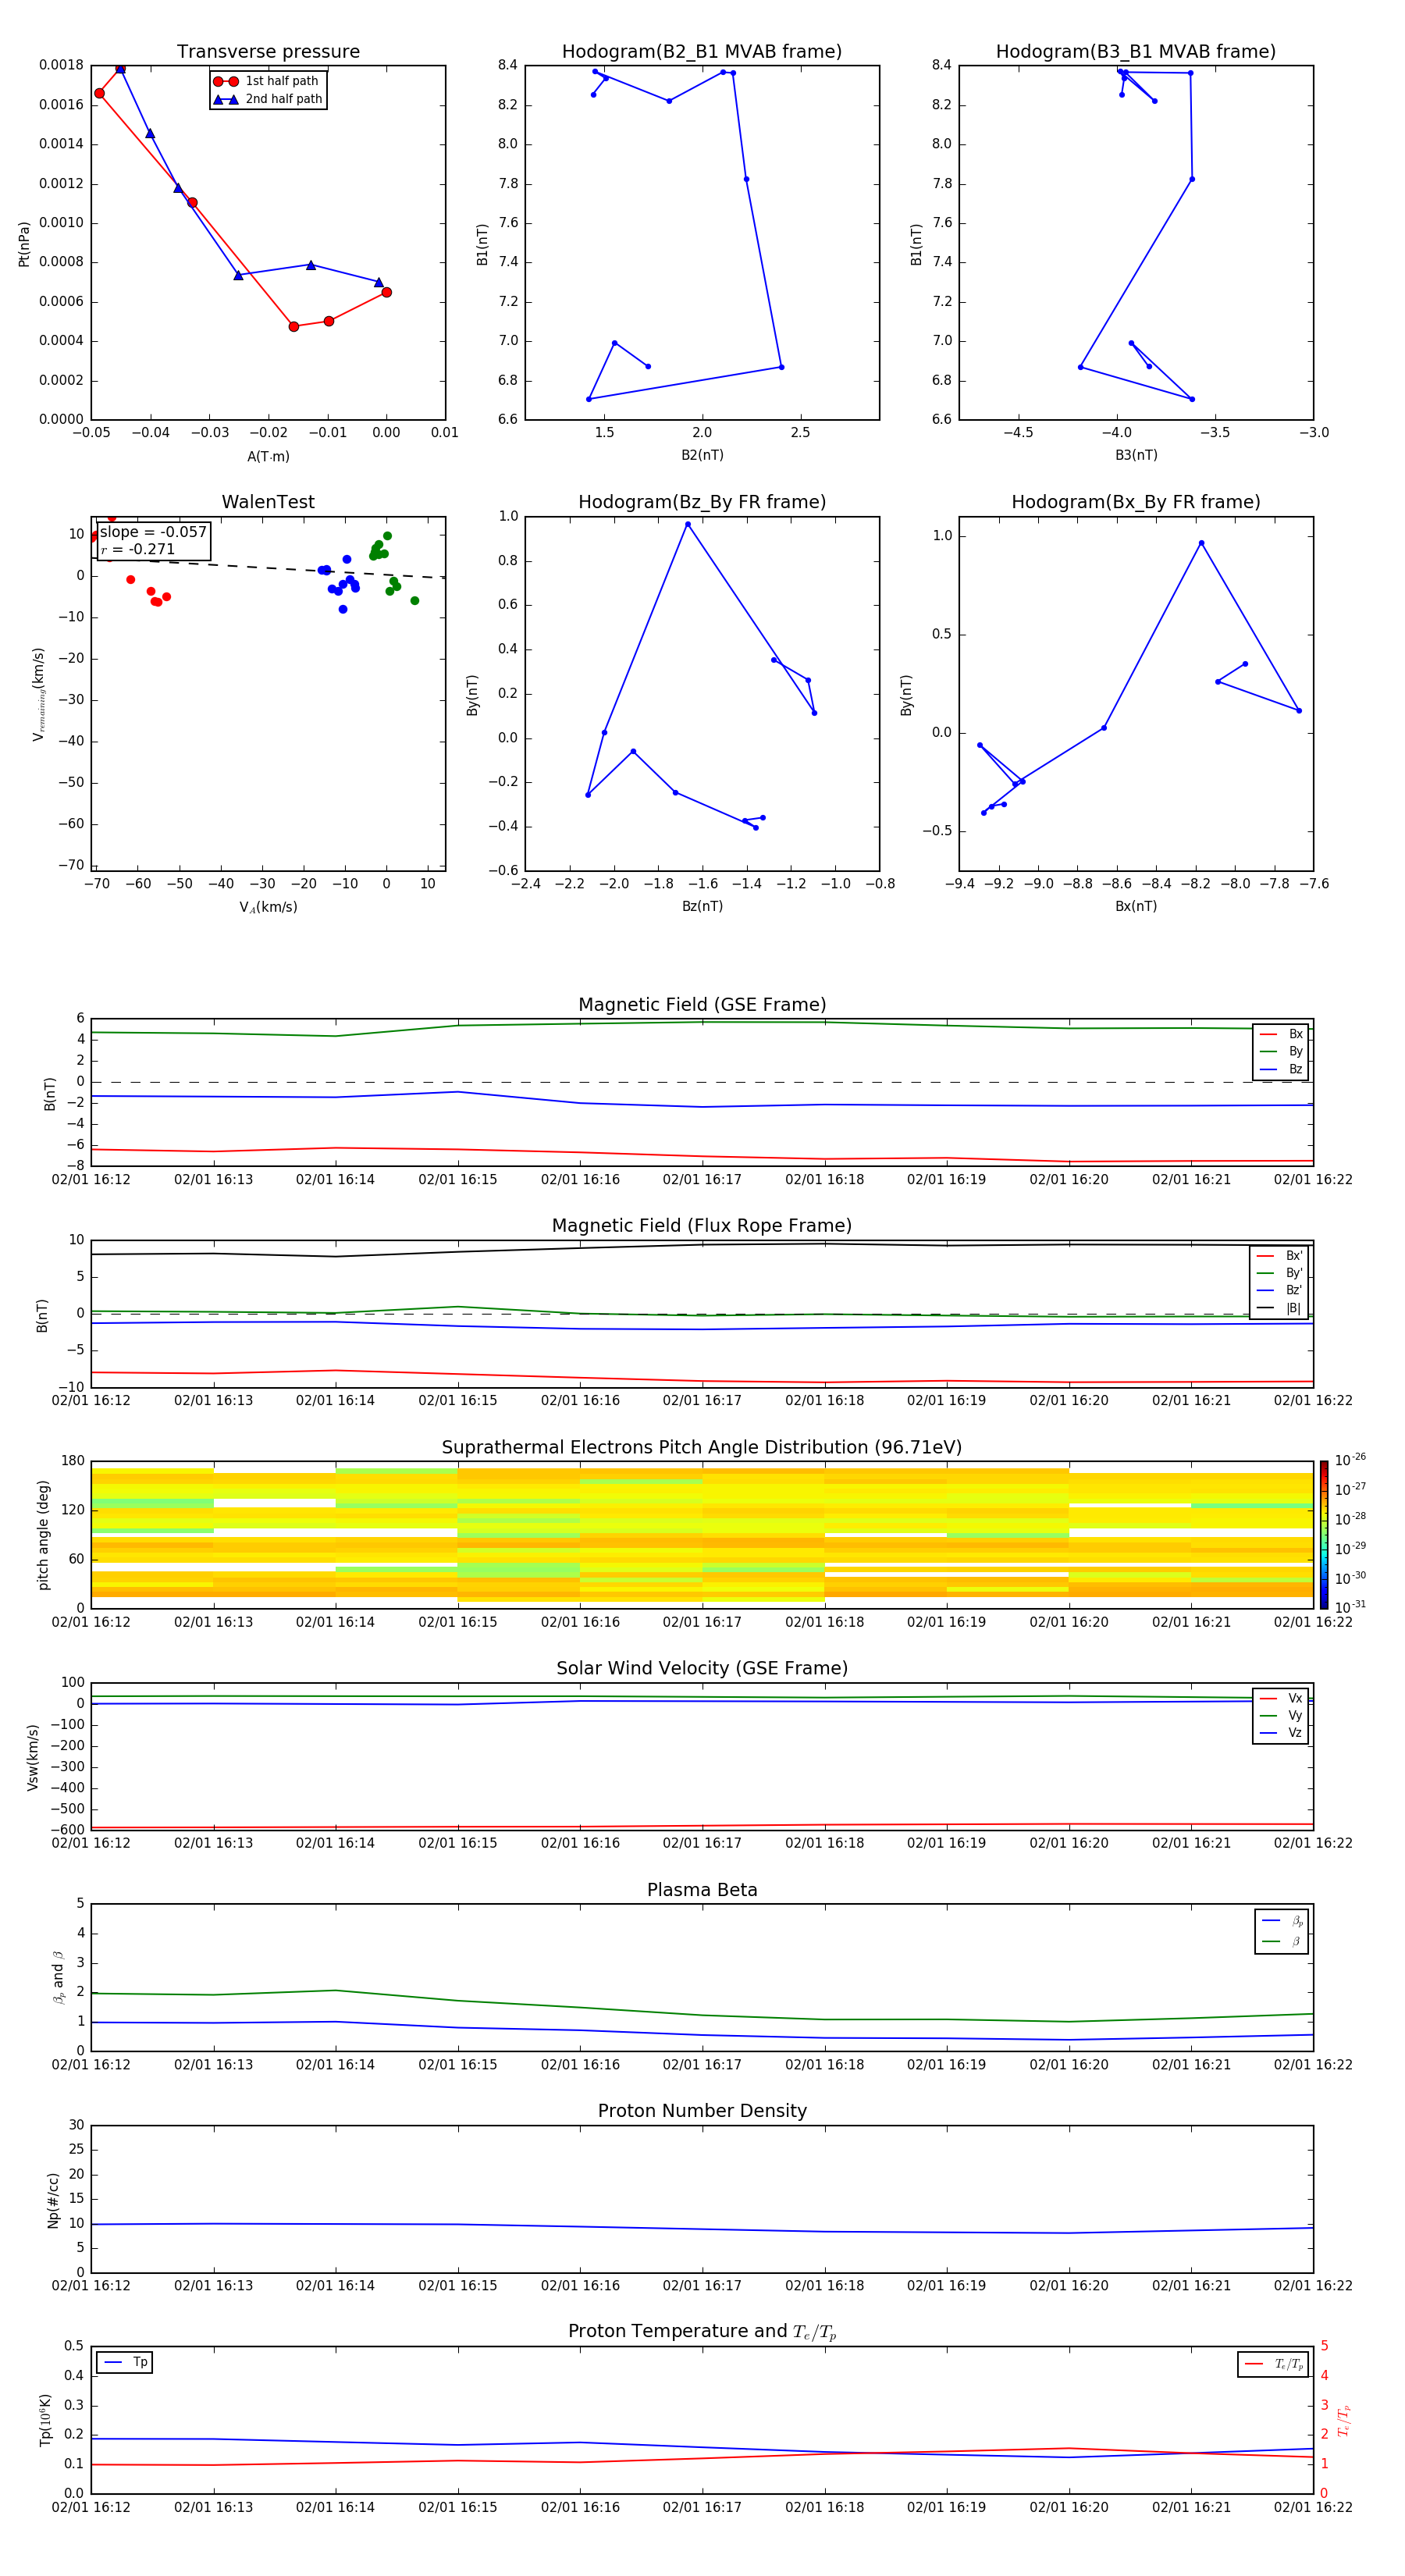The image size is (1405, 2576).
Task: Click the 'Magnetic Field (GSE Frame)' title
Action: point(702,1005)
